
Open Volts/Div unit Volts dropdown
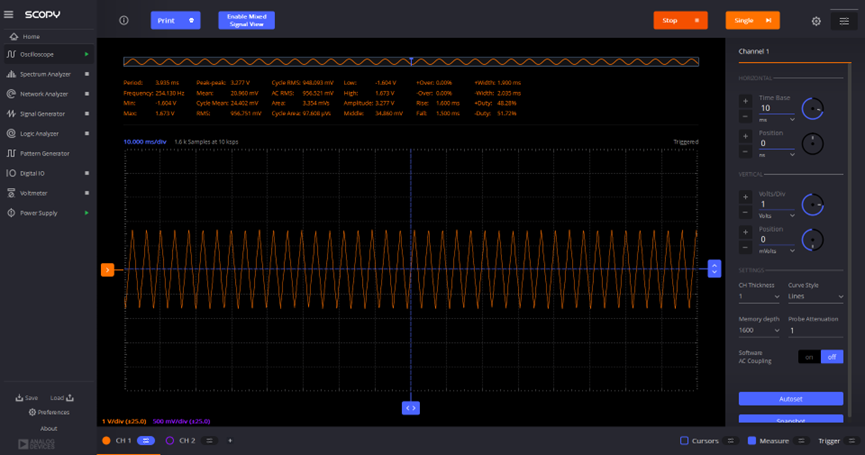(776, 216)
